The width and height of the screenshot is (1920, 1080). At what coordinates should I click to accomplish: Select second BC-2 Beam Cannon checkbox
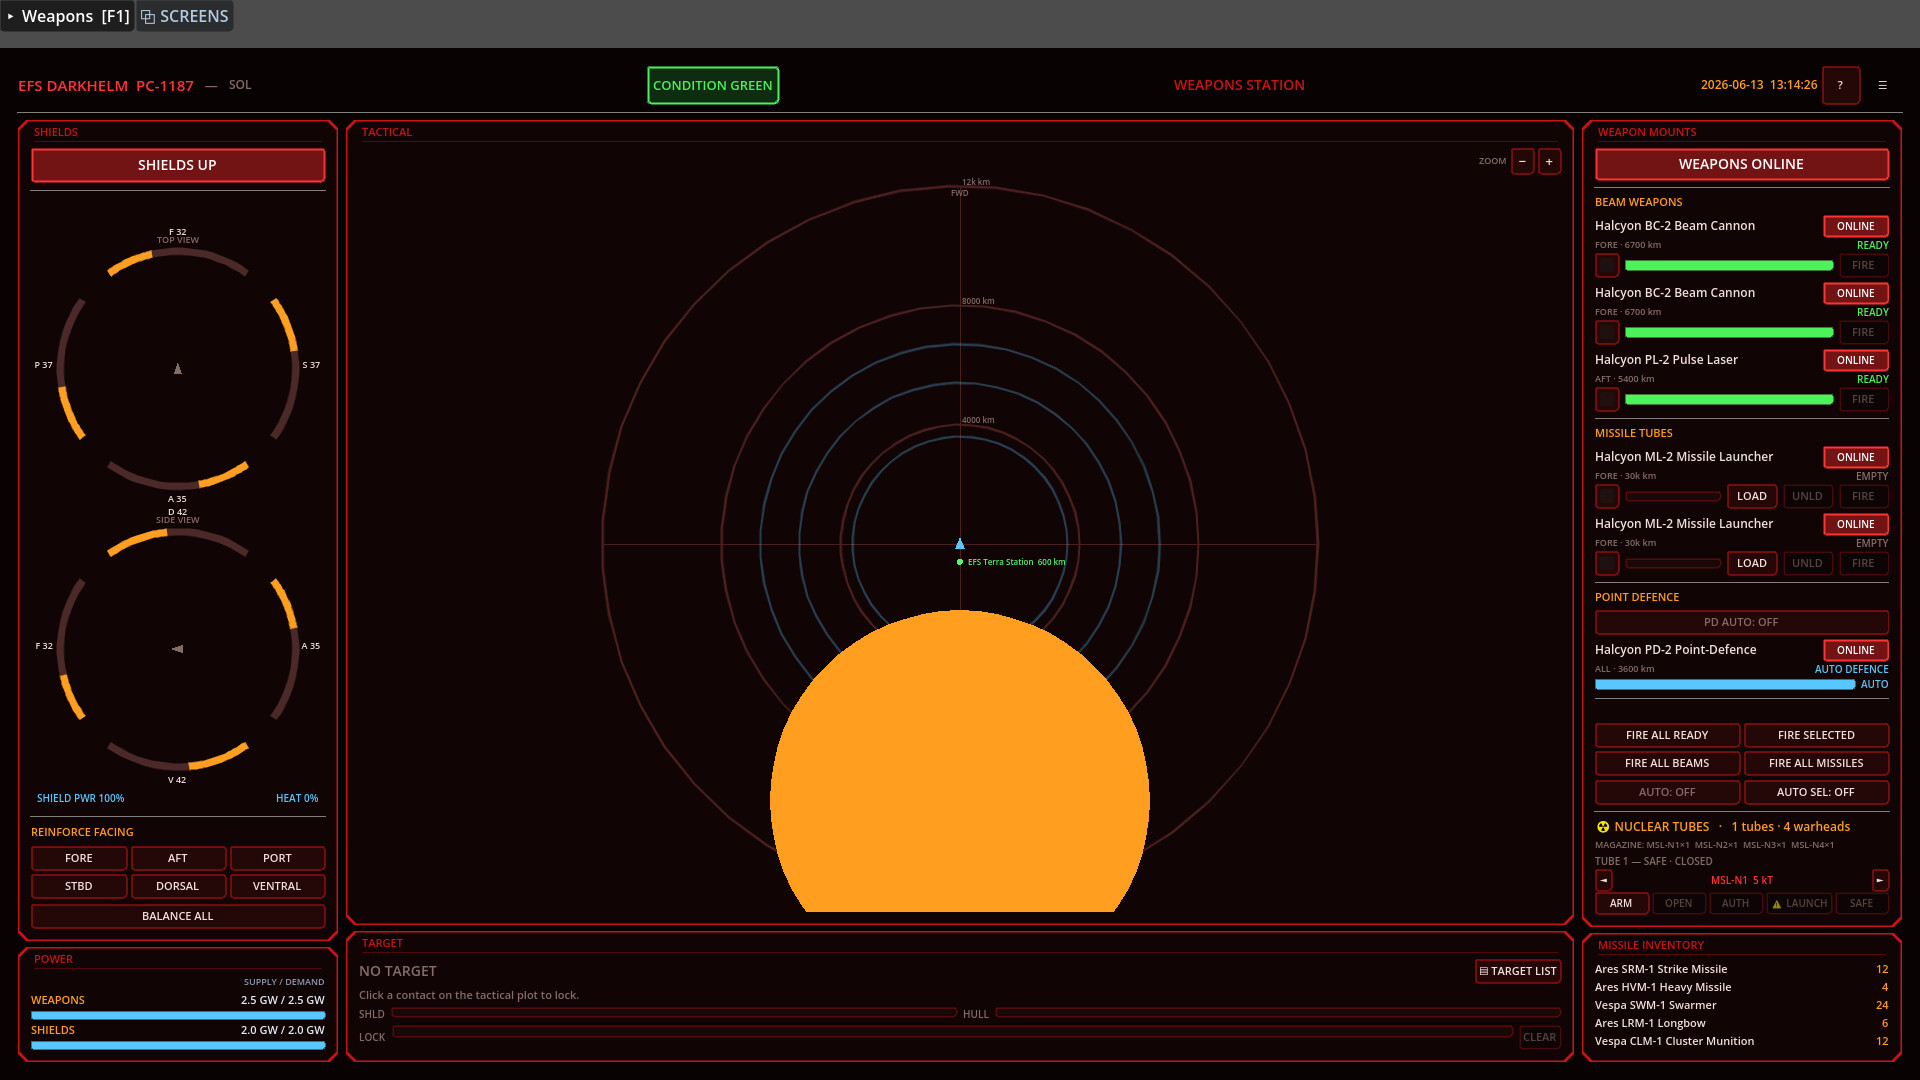[x=1606, y=333]
